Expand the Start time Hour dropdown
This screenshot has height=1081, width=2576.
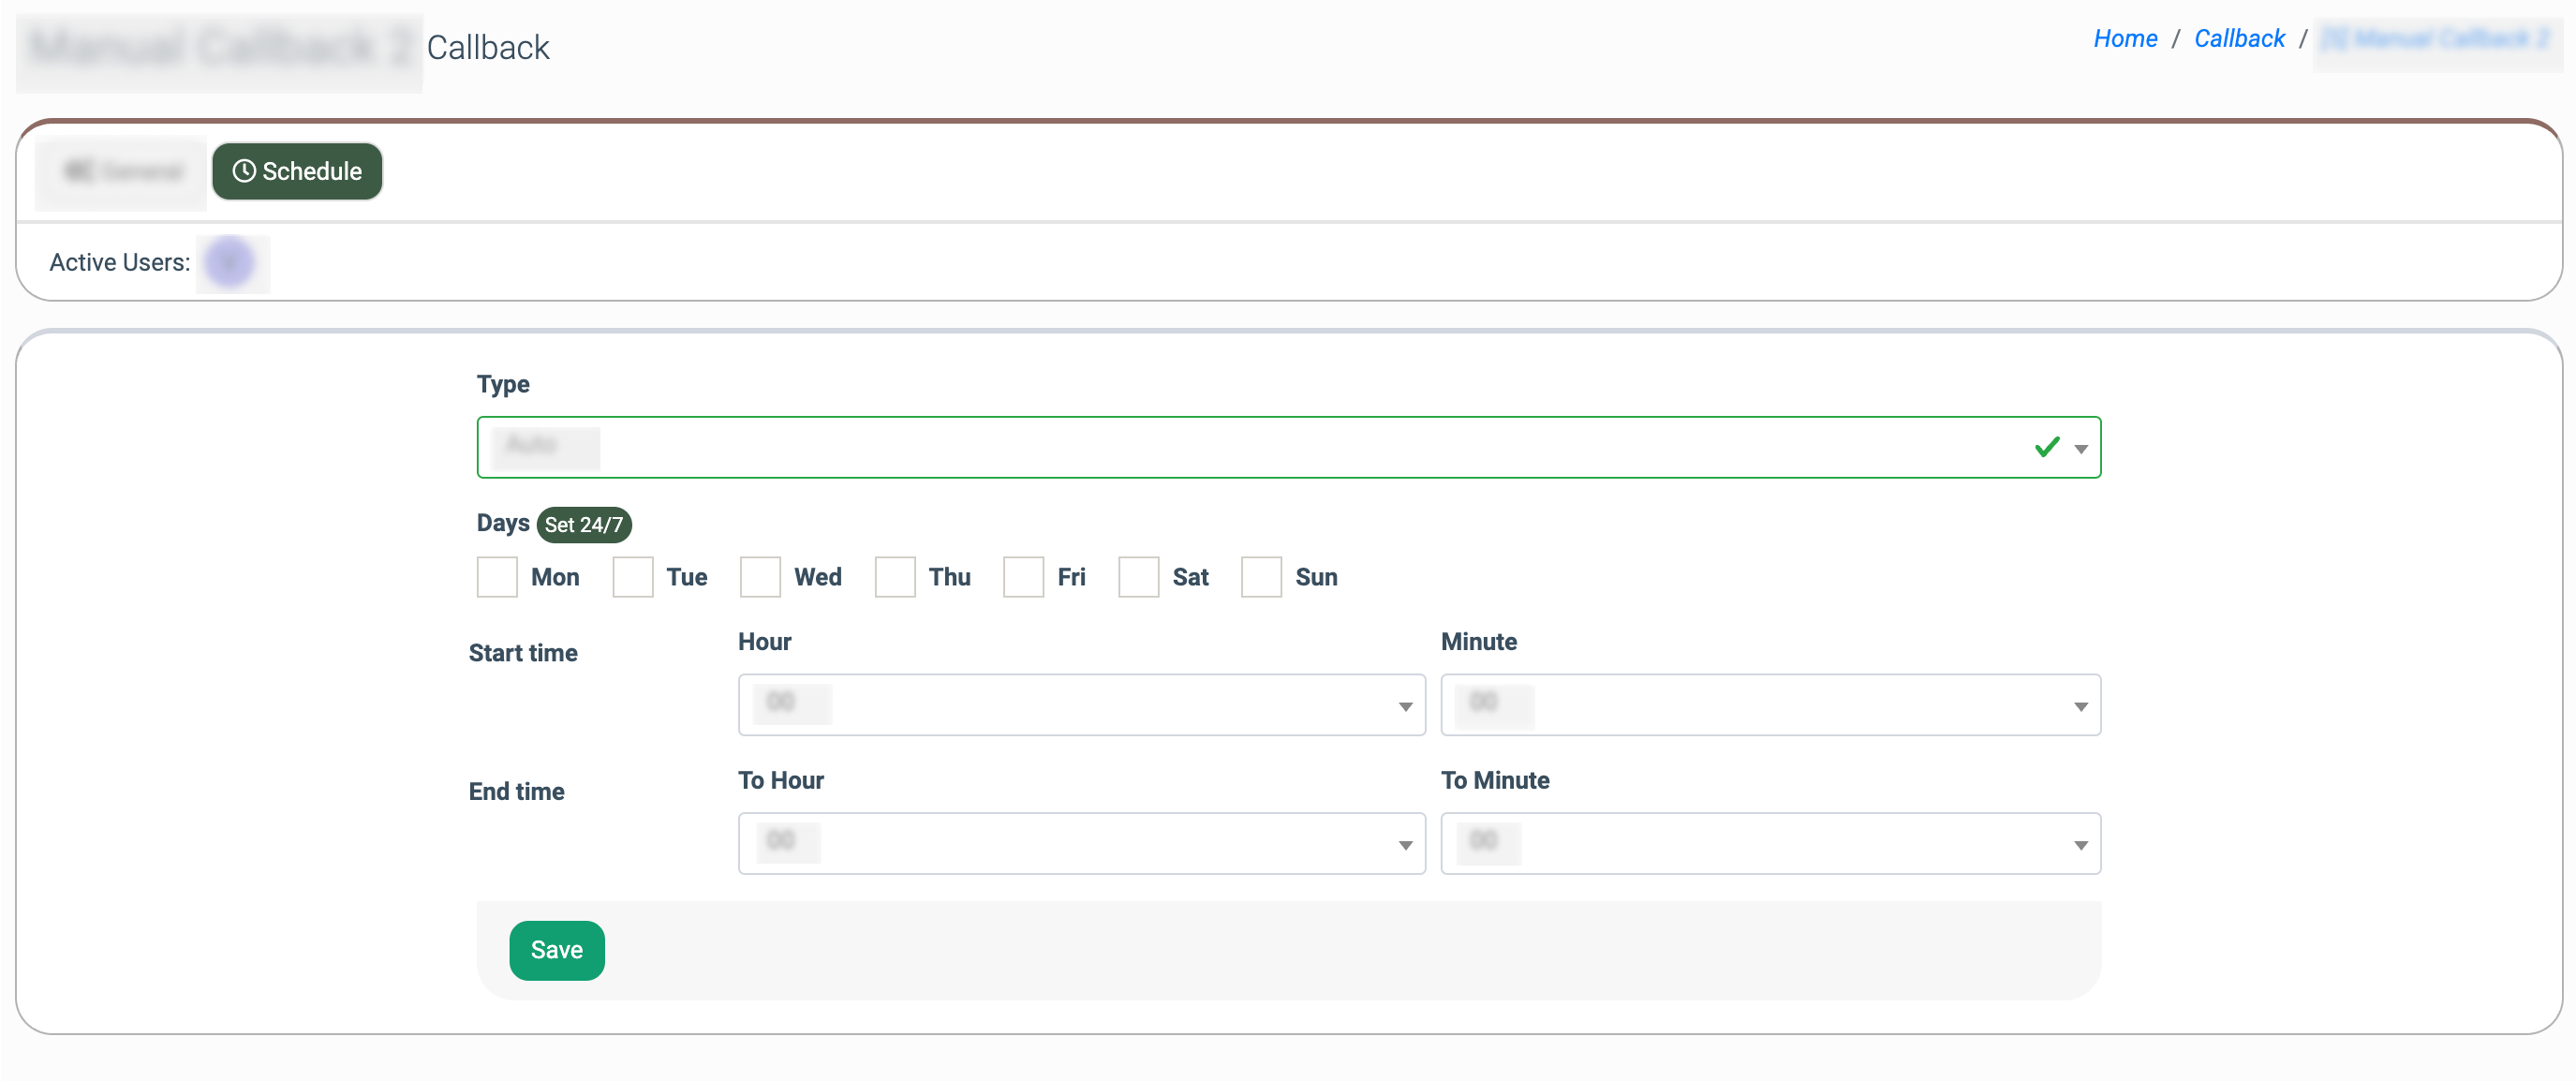click(x=1081, y=705)
